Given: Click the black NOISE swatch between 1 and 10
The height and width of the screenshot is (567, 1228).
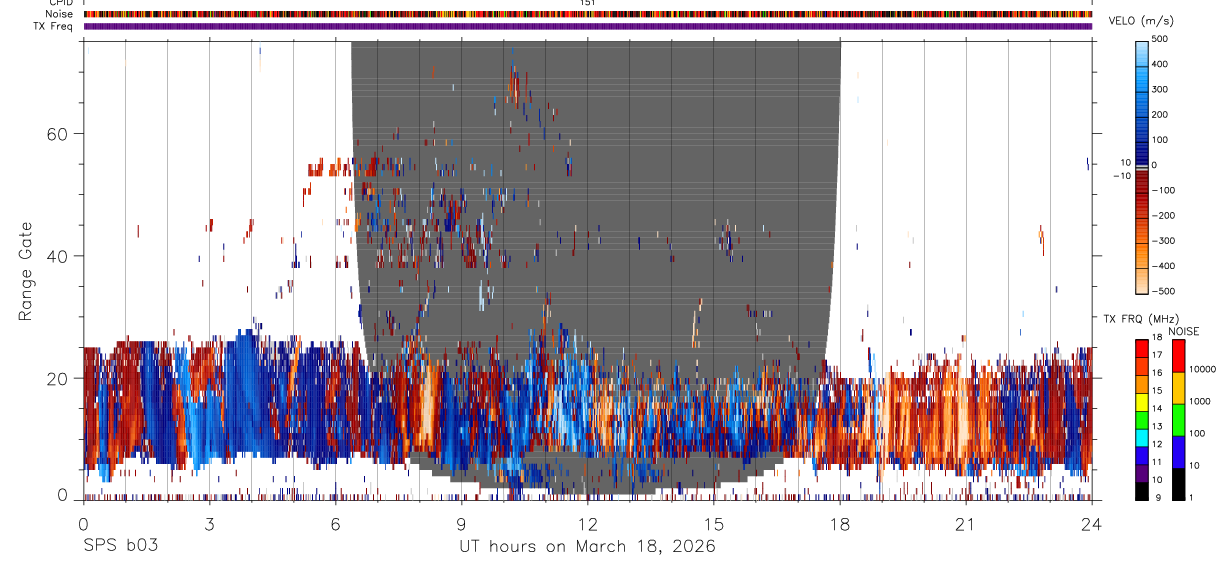Looking at the screenshot, I should 1178,483.
